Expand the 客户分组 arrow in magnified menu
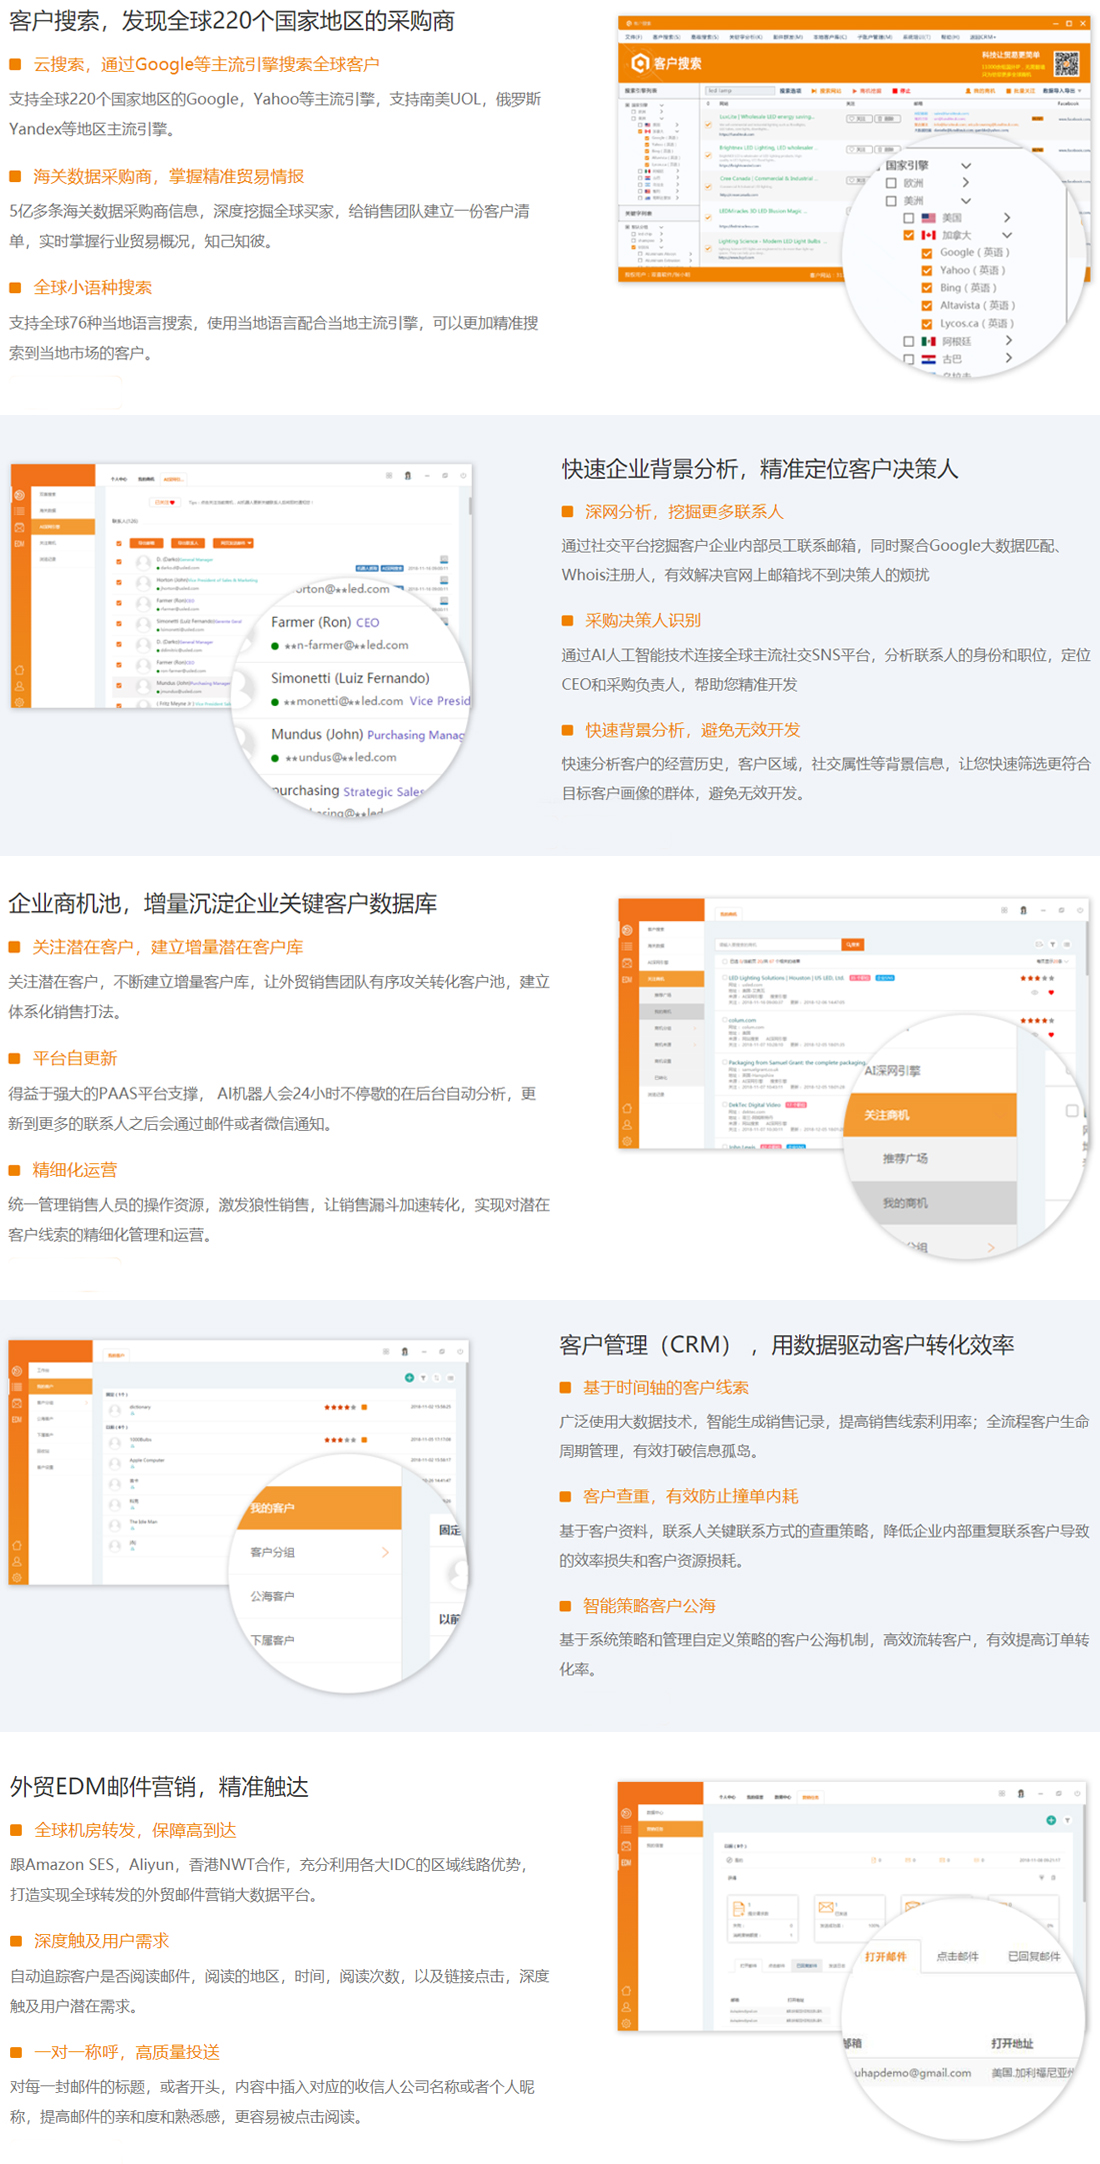1100x2164 pixels. [x=385, y=1552]
